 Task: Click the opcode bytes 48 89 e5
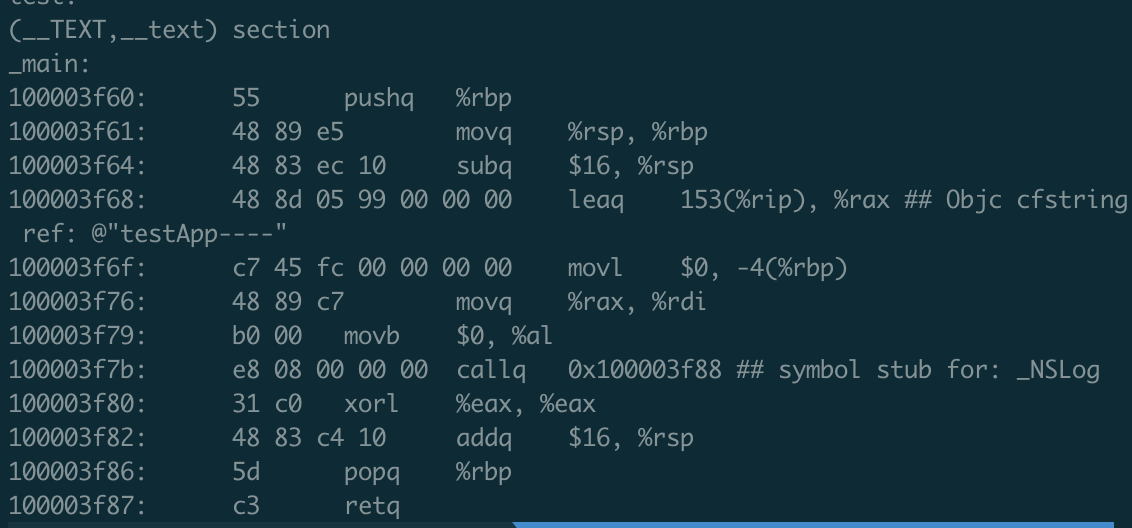click(288, 132)
